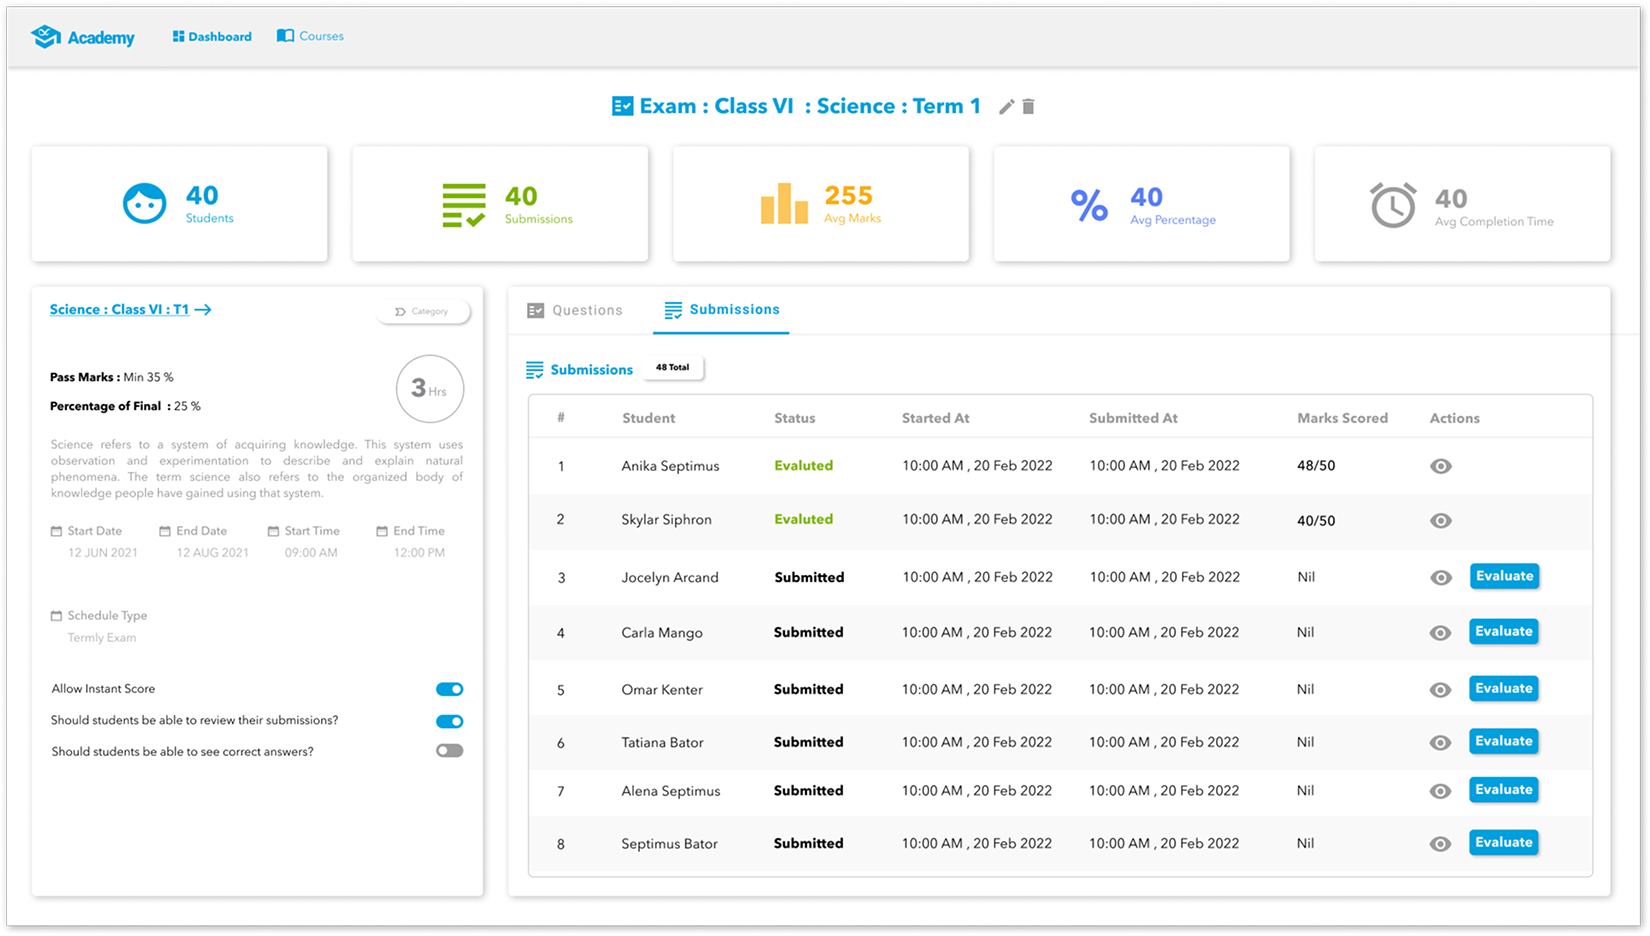Switch to the Questions tab
Viewport: 1650px width, 936px height.
[x=575, y=311]
